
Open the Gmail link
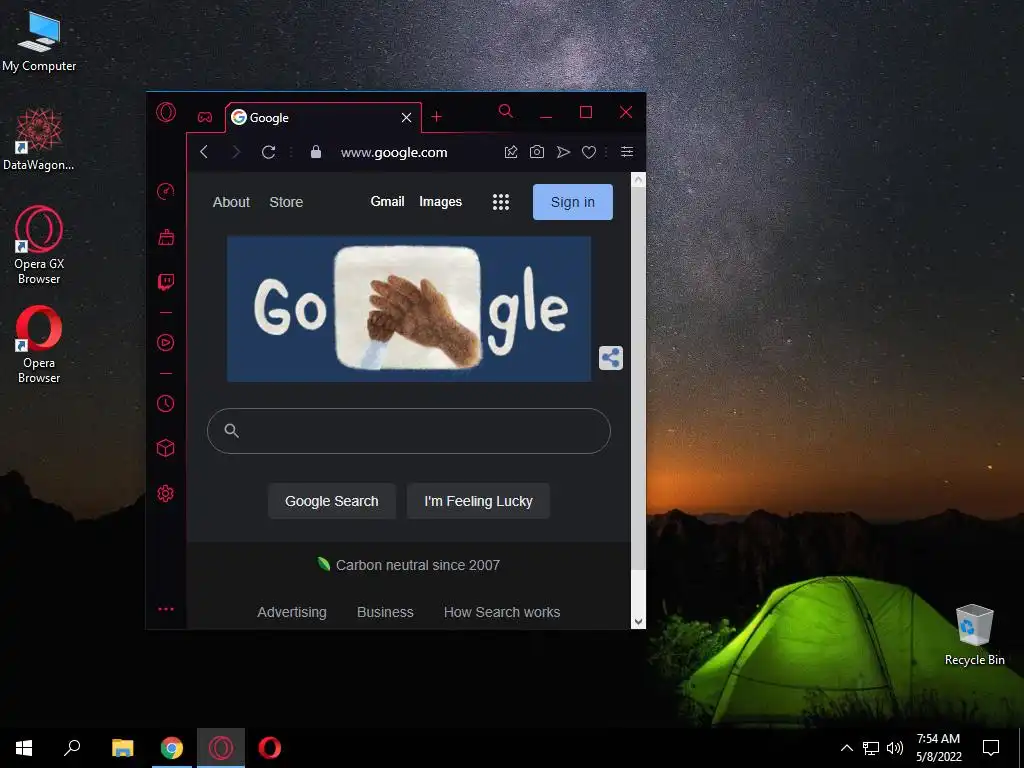point(387,202)
